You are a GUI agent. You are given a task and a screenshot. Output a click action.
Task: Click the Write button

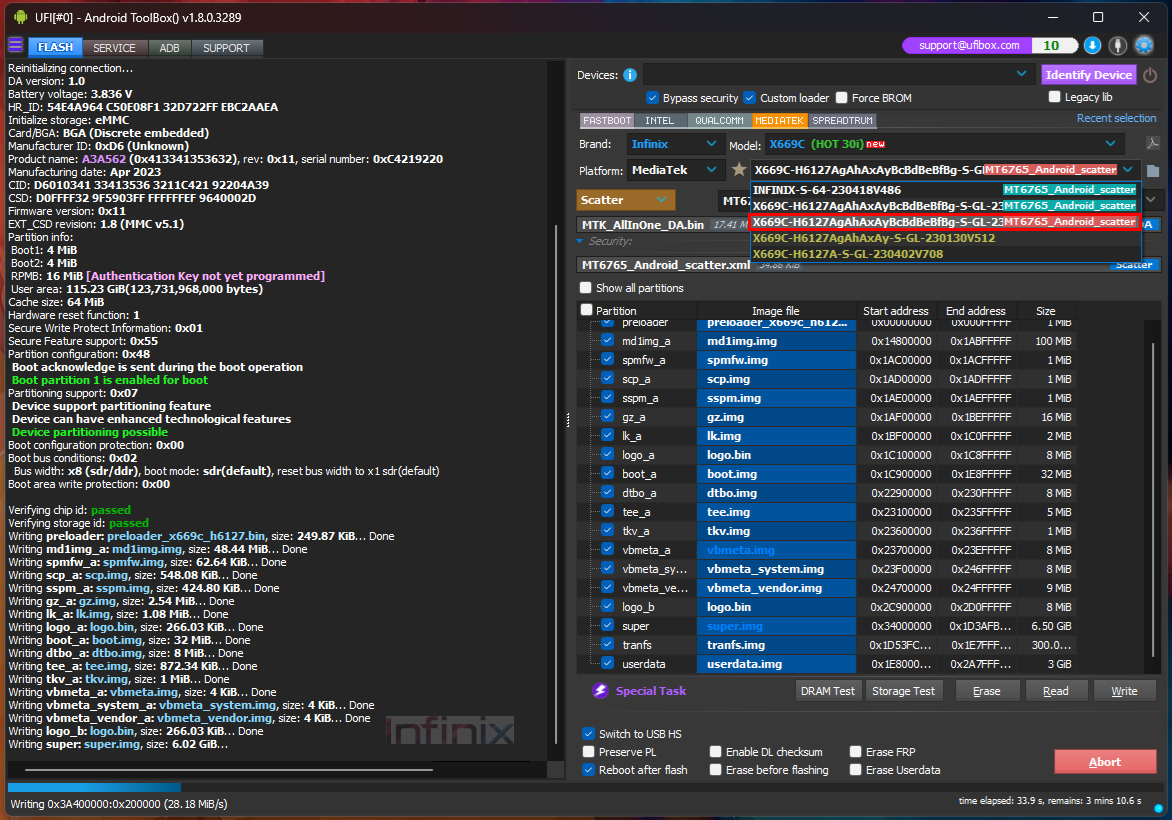(x=1124, y=691)
